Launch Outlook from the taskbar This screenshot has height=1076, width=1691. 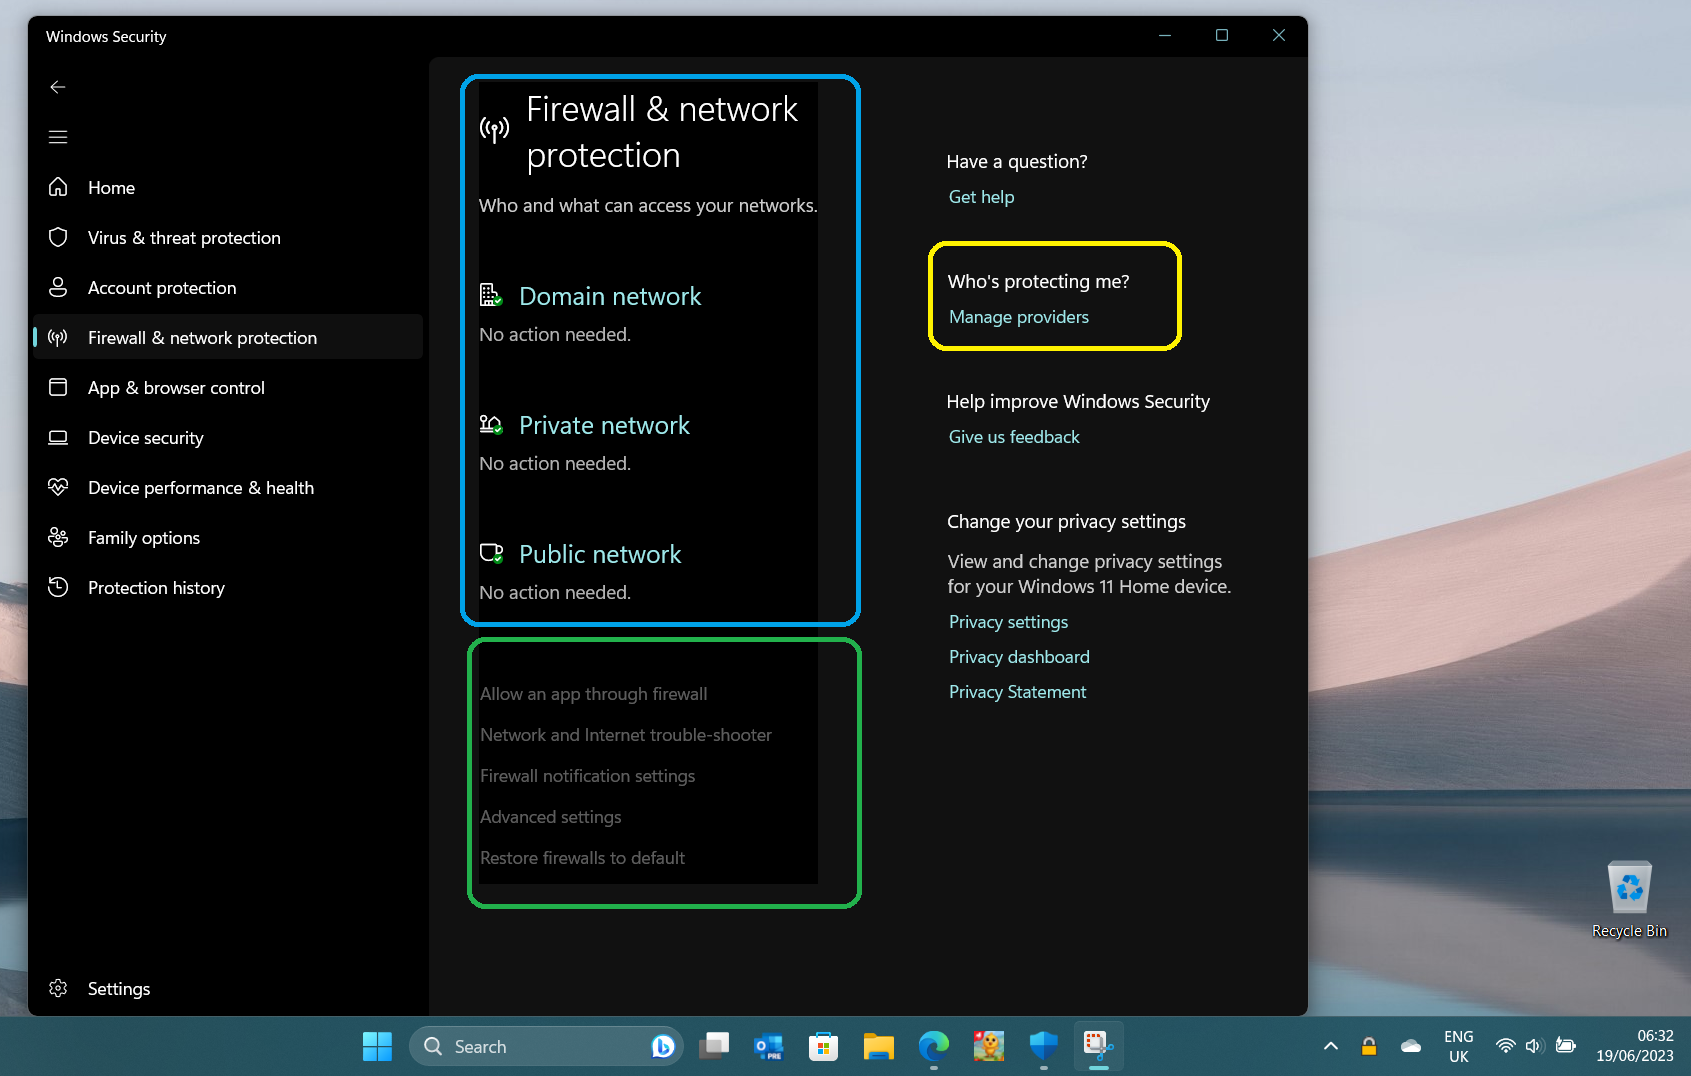point(768,1046)
